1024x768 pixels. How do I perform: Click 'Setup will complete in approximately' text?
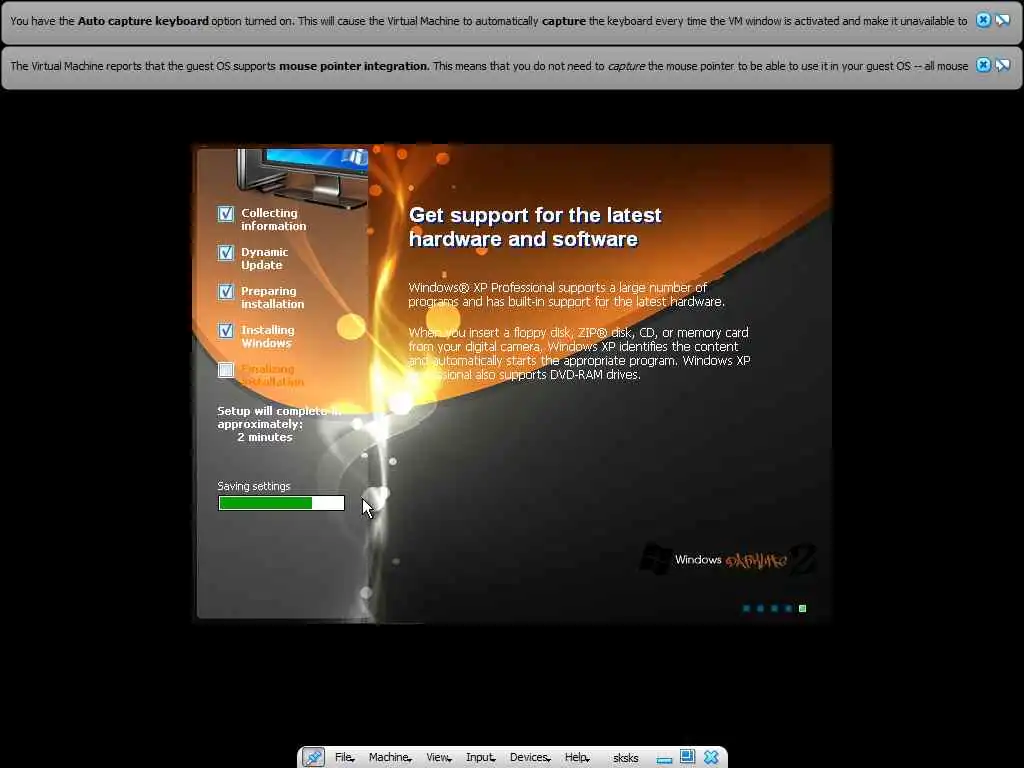point(279,417)
